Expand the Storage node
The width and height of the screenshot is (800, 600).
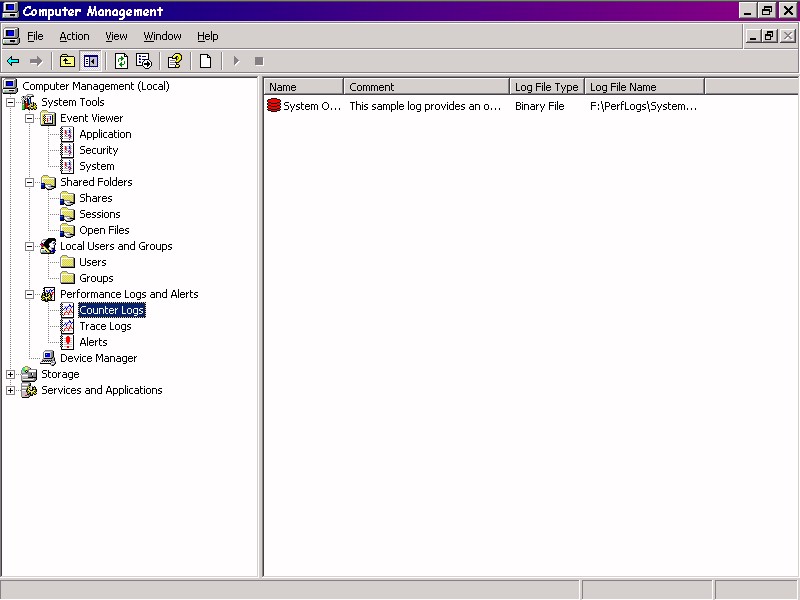(x=10, y=374)
